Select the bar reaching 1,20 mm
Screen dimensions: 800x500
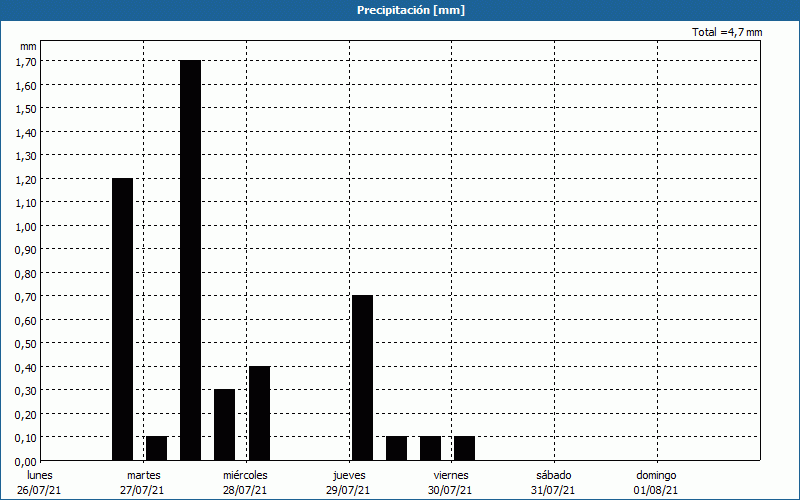(x=122, y=319)
